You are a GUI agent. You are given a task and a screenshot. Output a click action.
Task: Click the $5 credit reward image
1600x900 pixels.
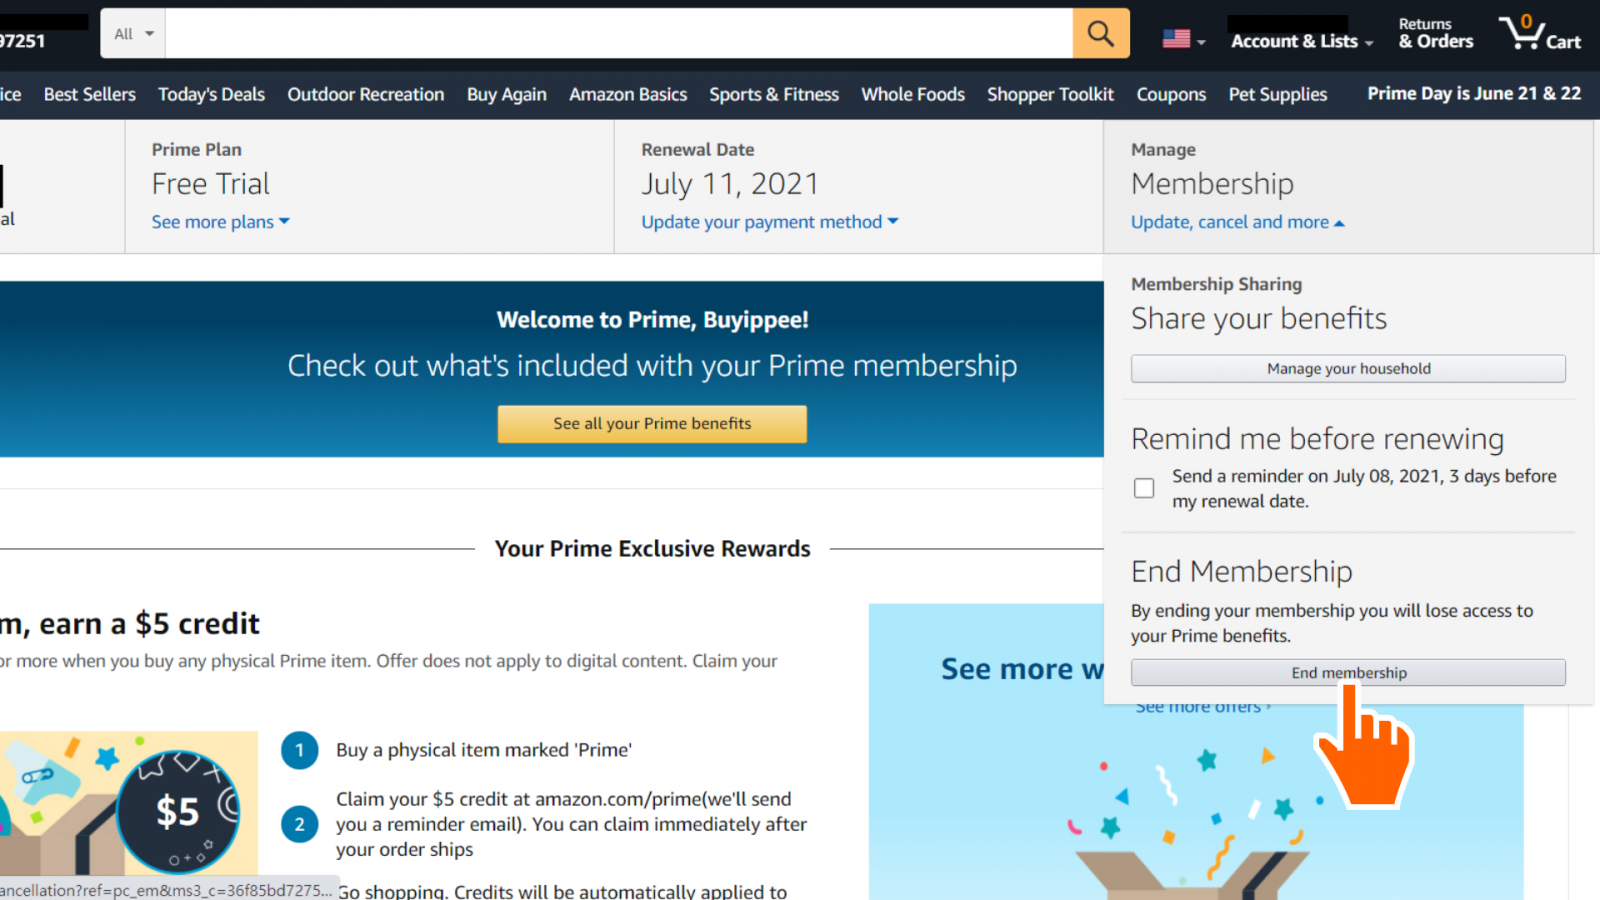(x=128, y=803)
